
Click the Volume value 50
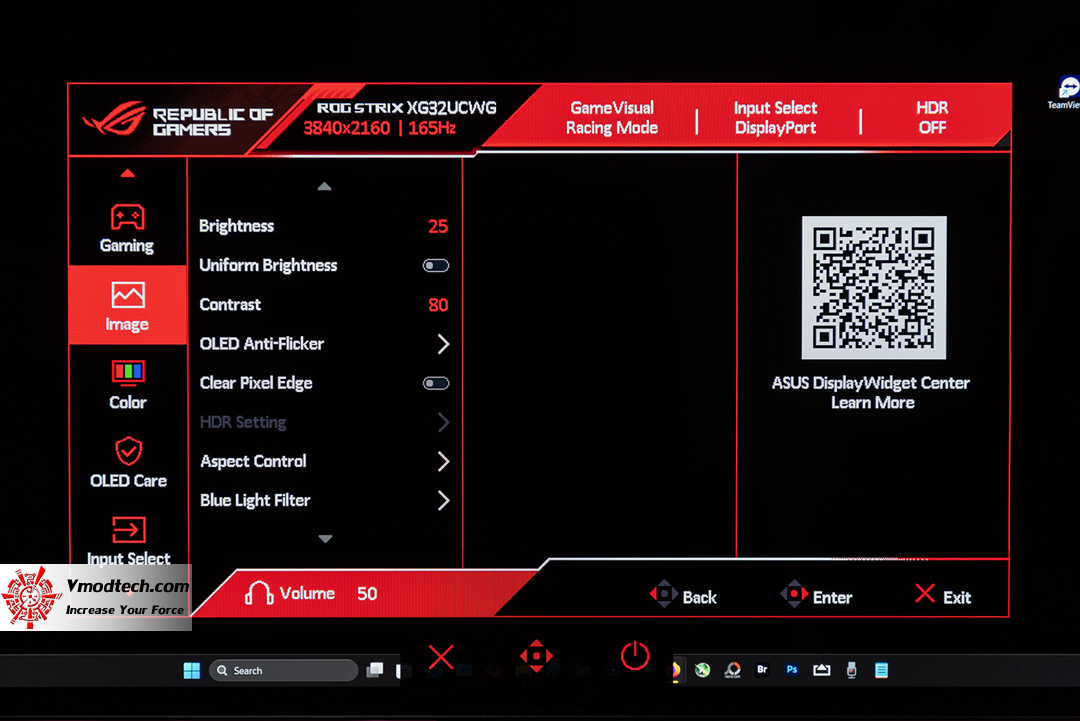(367, 594)
